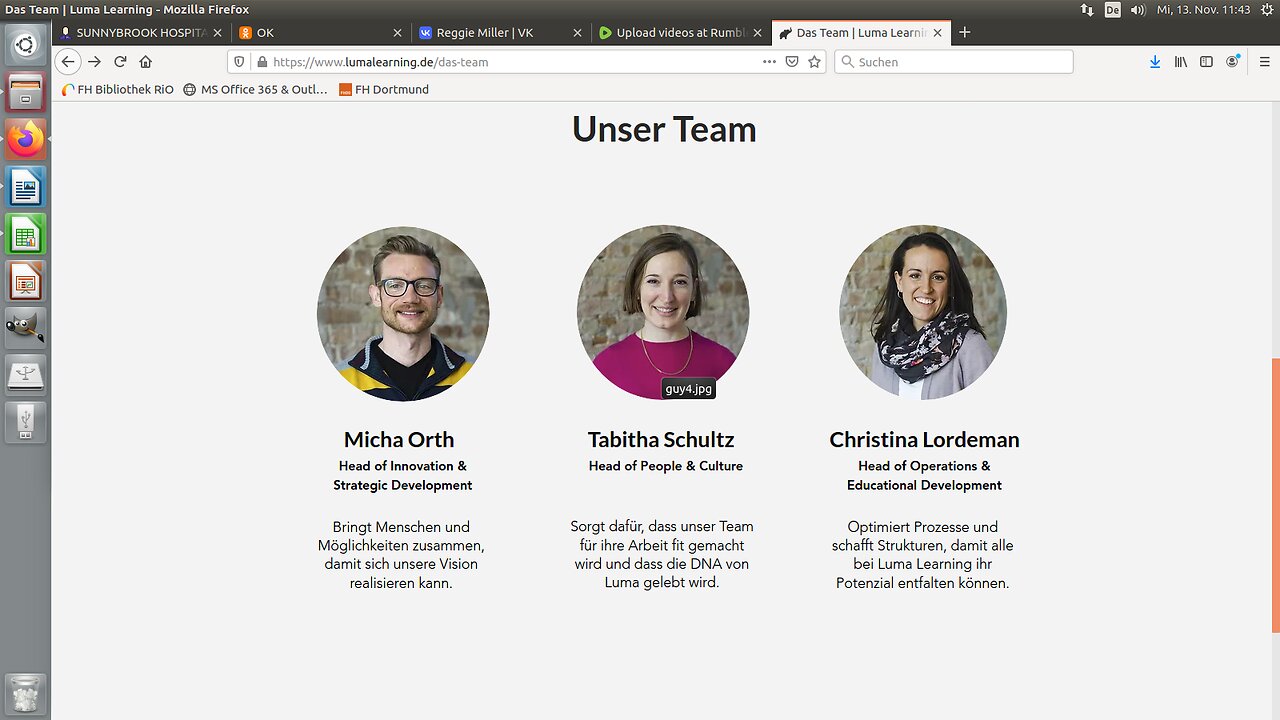Open the Library bookshelf icon
The image size is (1280, 720).
(1181, 62)
